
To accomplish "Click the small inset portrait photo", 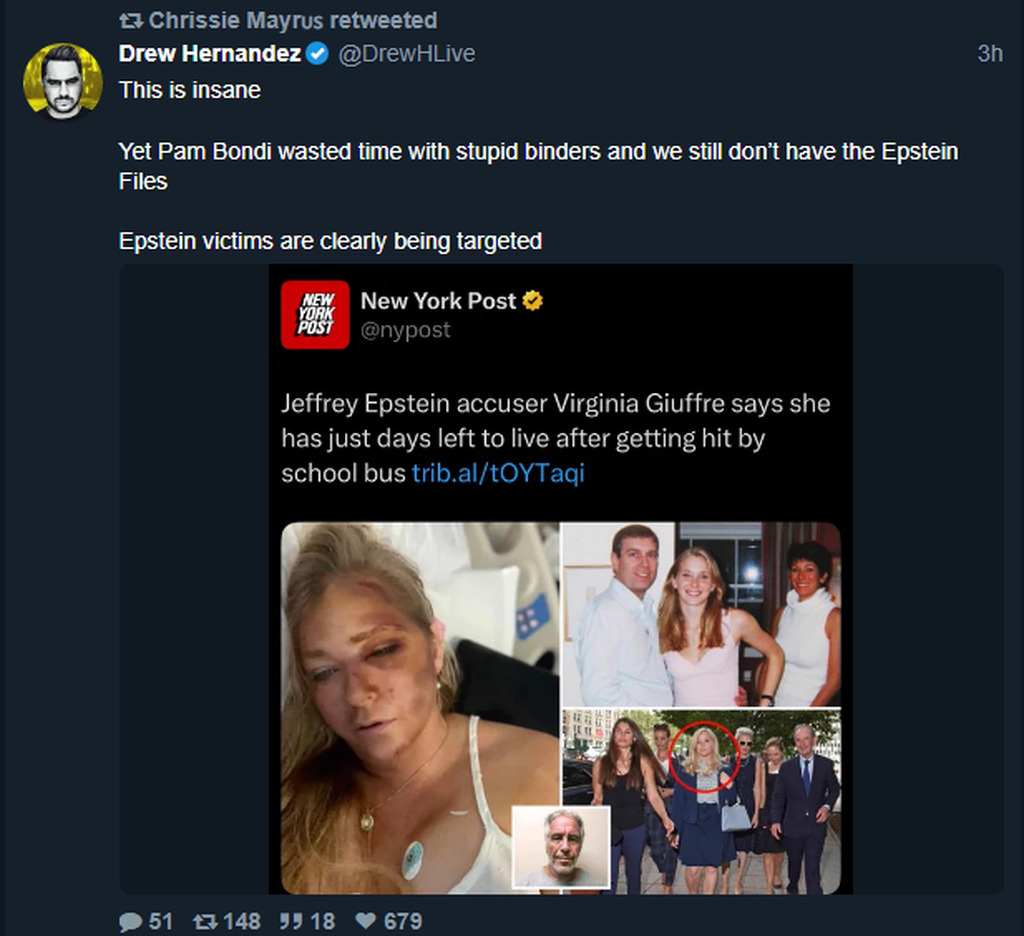I will coord(561,847).
